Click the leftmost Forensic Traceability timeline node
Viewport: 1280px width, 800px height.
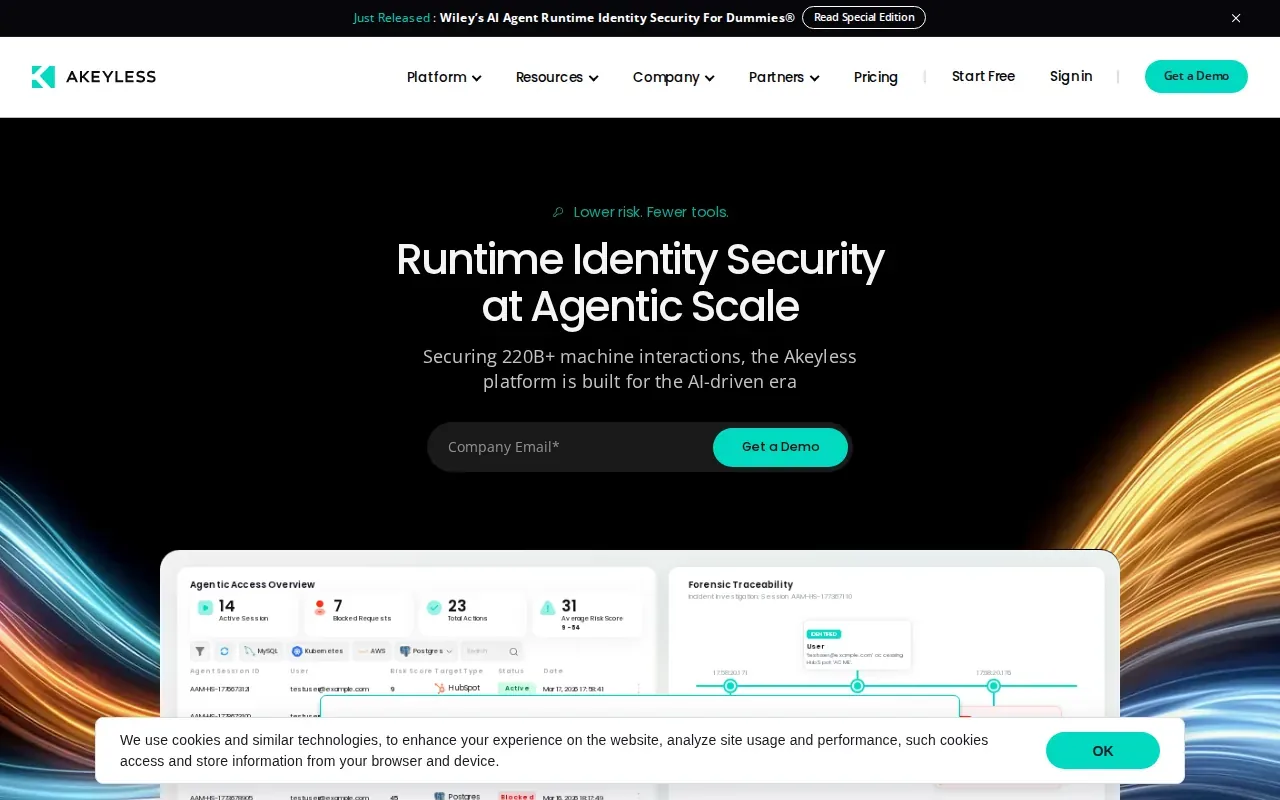[731, 686]
